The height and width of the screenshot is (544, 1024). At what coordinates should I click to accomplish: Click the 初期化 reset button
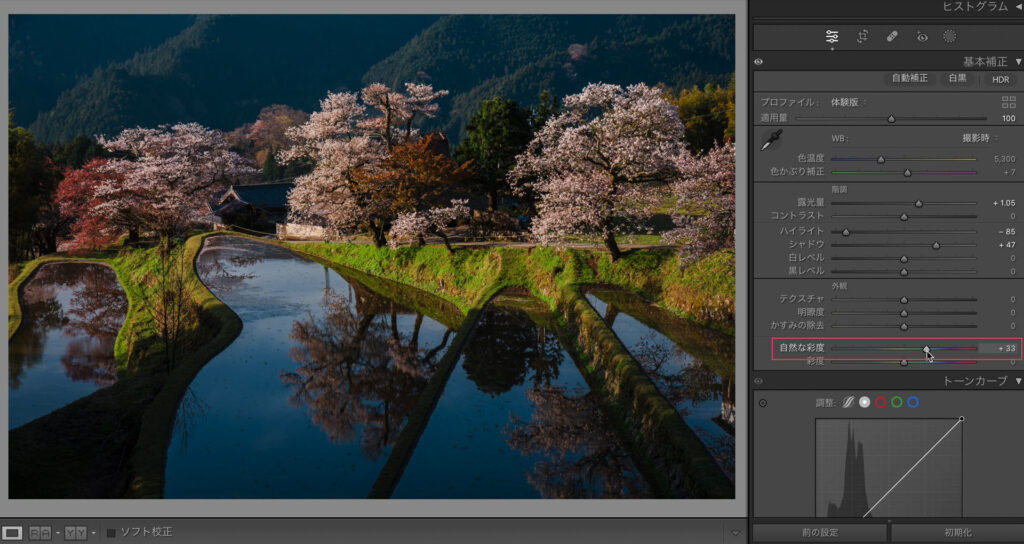(957, 533)
